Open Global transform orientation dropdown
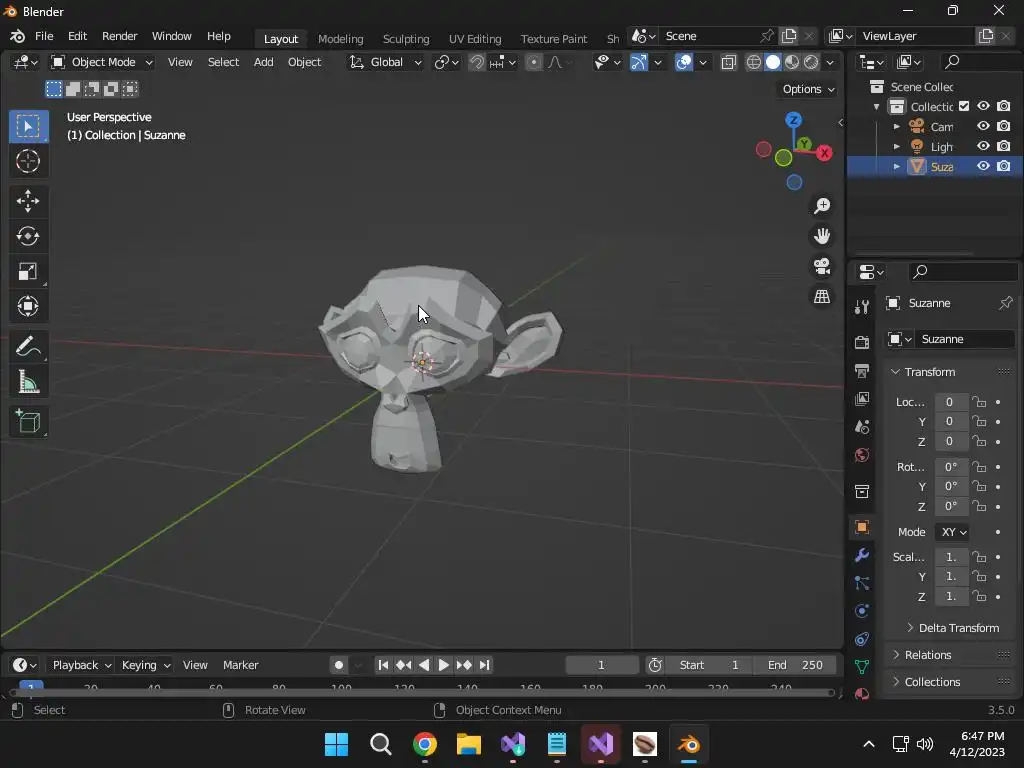 coord(385,62)
